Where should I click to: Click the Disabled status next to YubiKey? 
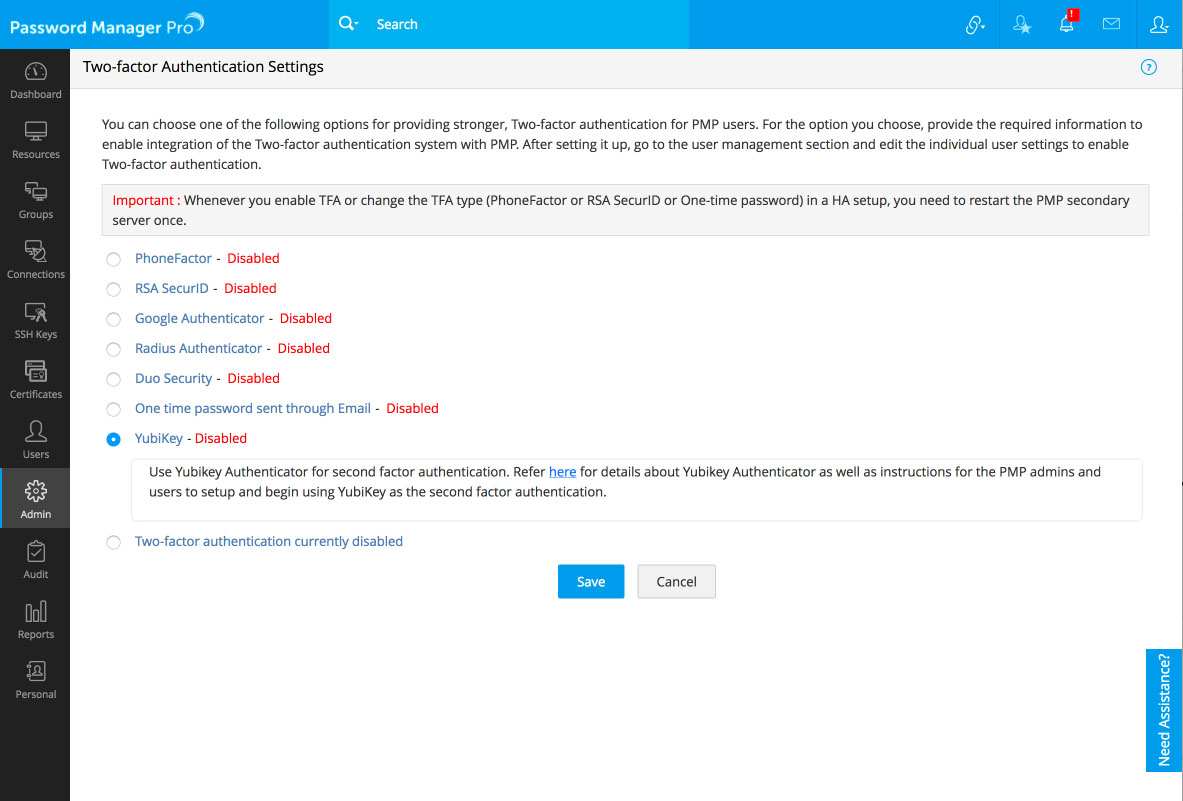(x=221, y=438)
